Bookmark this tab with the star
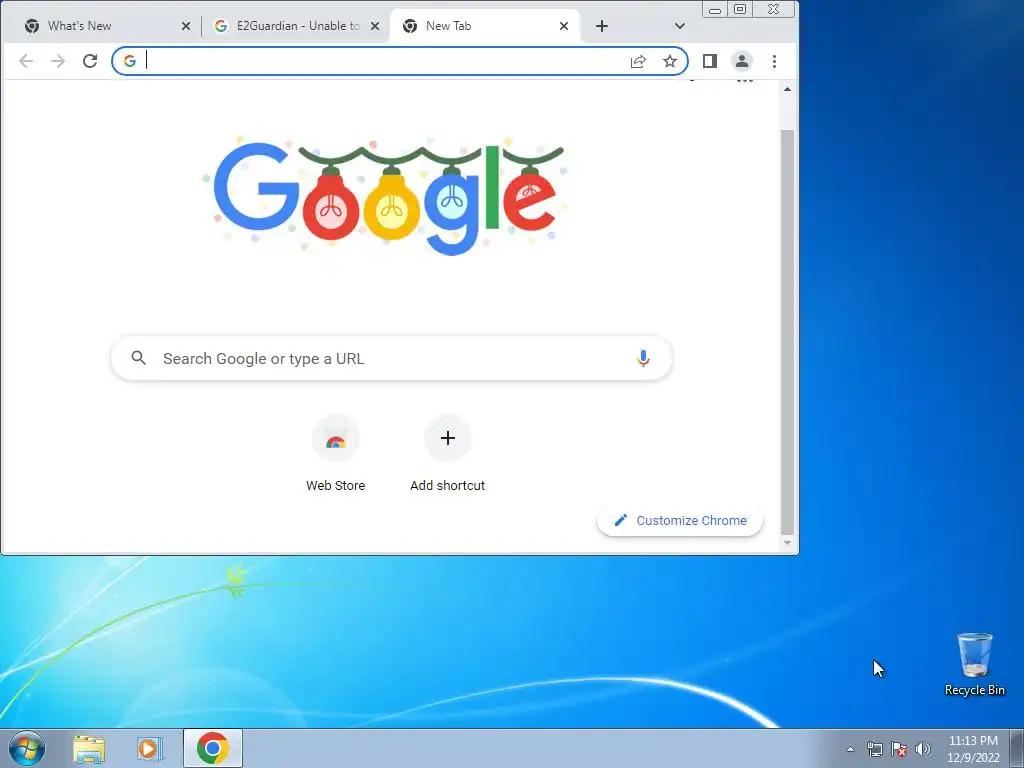Viewport: 1024px width, 768px height. (670, 61)
